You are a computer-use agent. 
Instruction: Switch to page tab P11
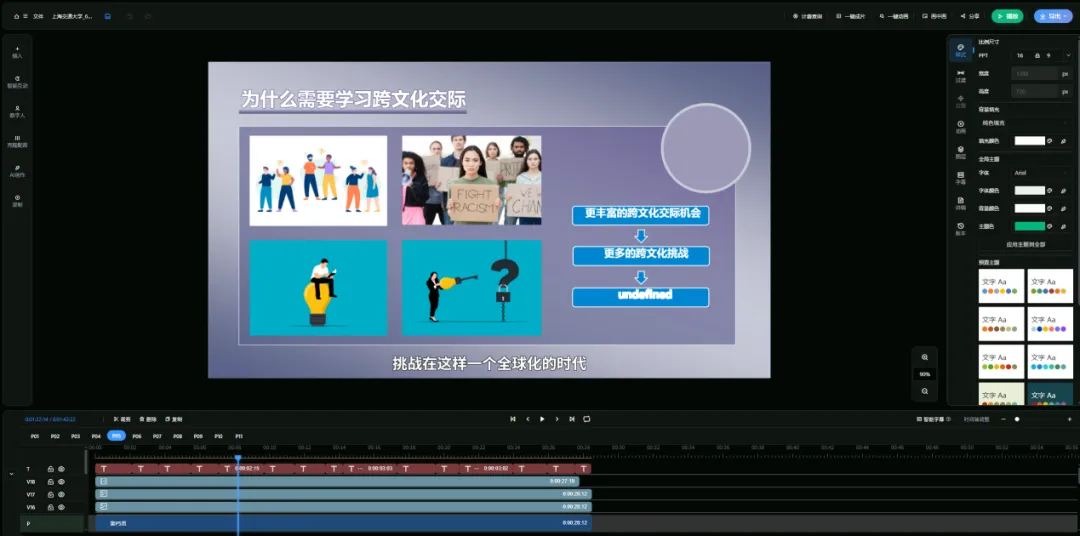[239, 436]
